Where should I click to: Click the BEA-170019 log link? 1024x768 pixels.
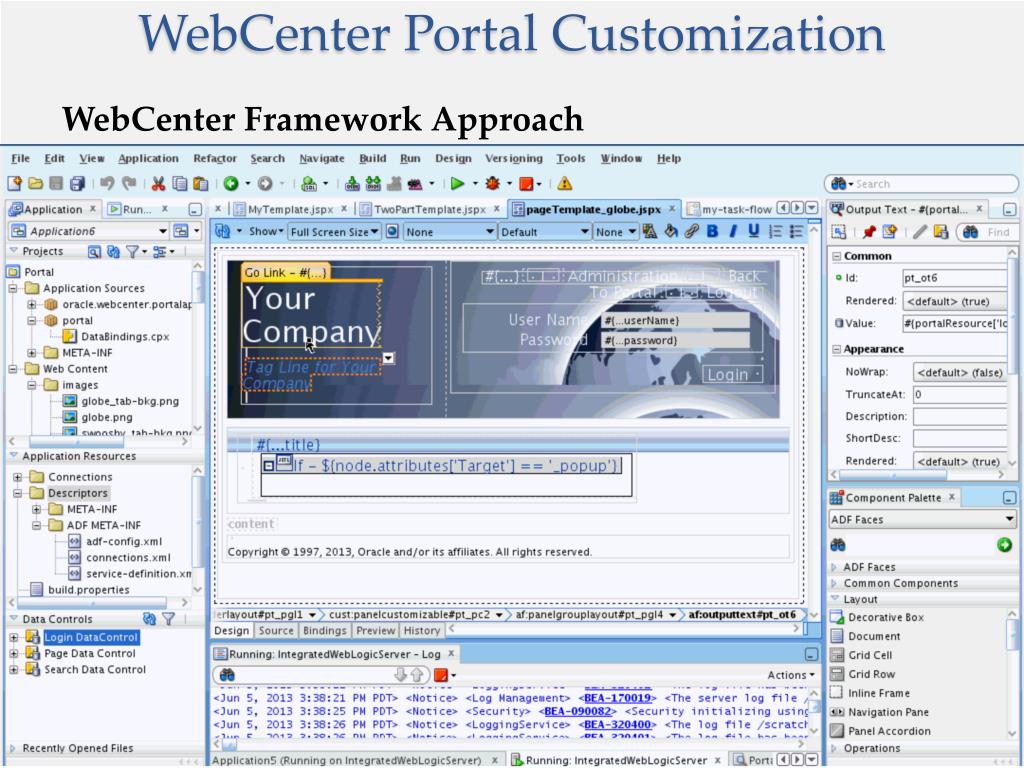click(x=617, y=698)
